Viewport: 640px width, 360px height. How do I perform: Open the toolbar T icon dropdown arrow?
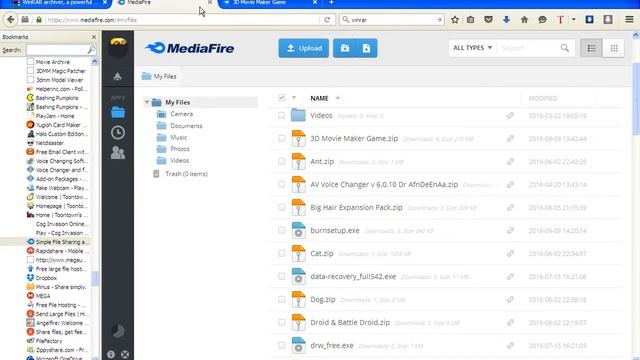(x=573, y=20)
